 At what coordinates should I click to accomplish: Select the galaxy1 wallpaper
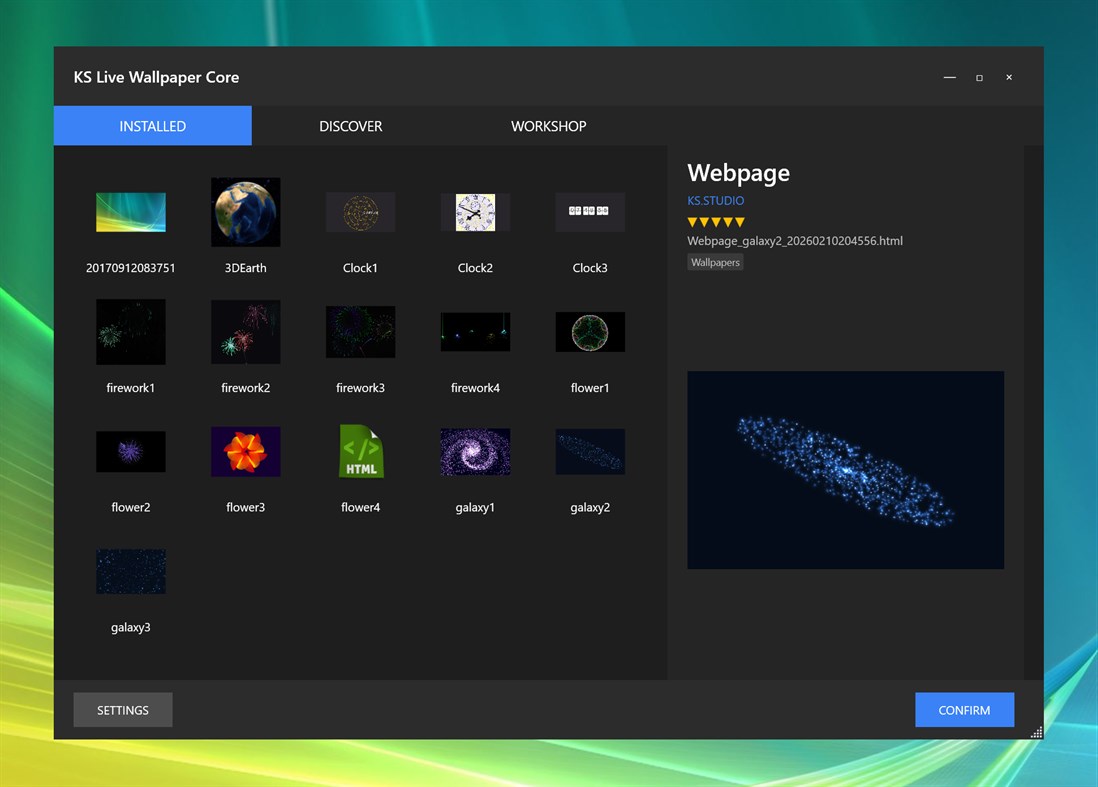(x=475, y=451)
